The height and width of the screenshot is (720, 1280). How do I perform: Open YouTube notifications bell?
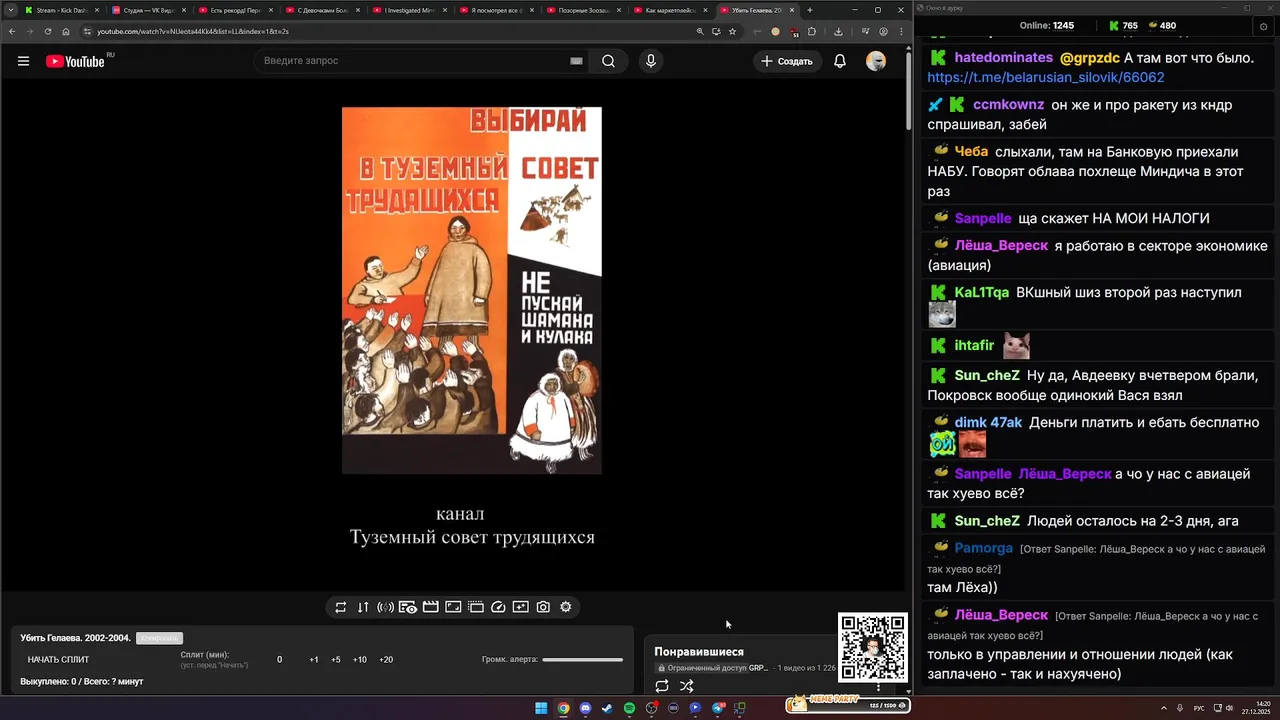840,61
